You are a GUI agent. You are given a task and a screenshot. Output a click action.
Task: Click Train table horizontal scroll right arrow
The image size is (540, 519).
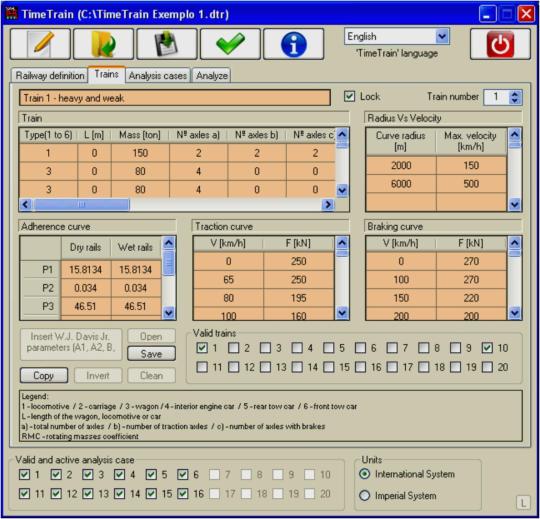[x=328, y=205]
